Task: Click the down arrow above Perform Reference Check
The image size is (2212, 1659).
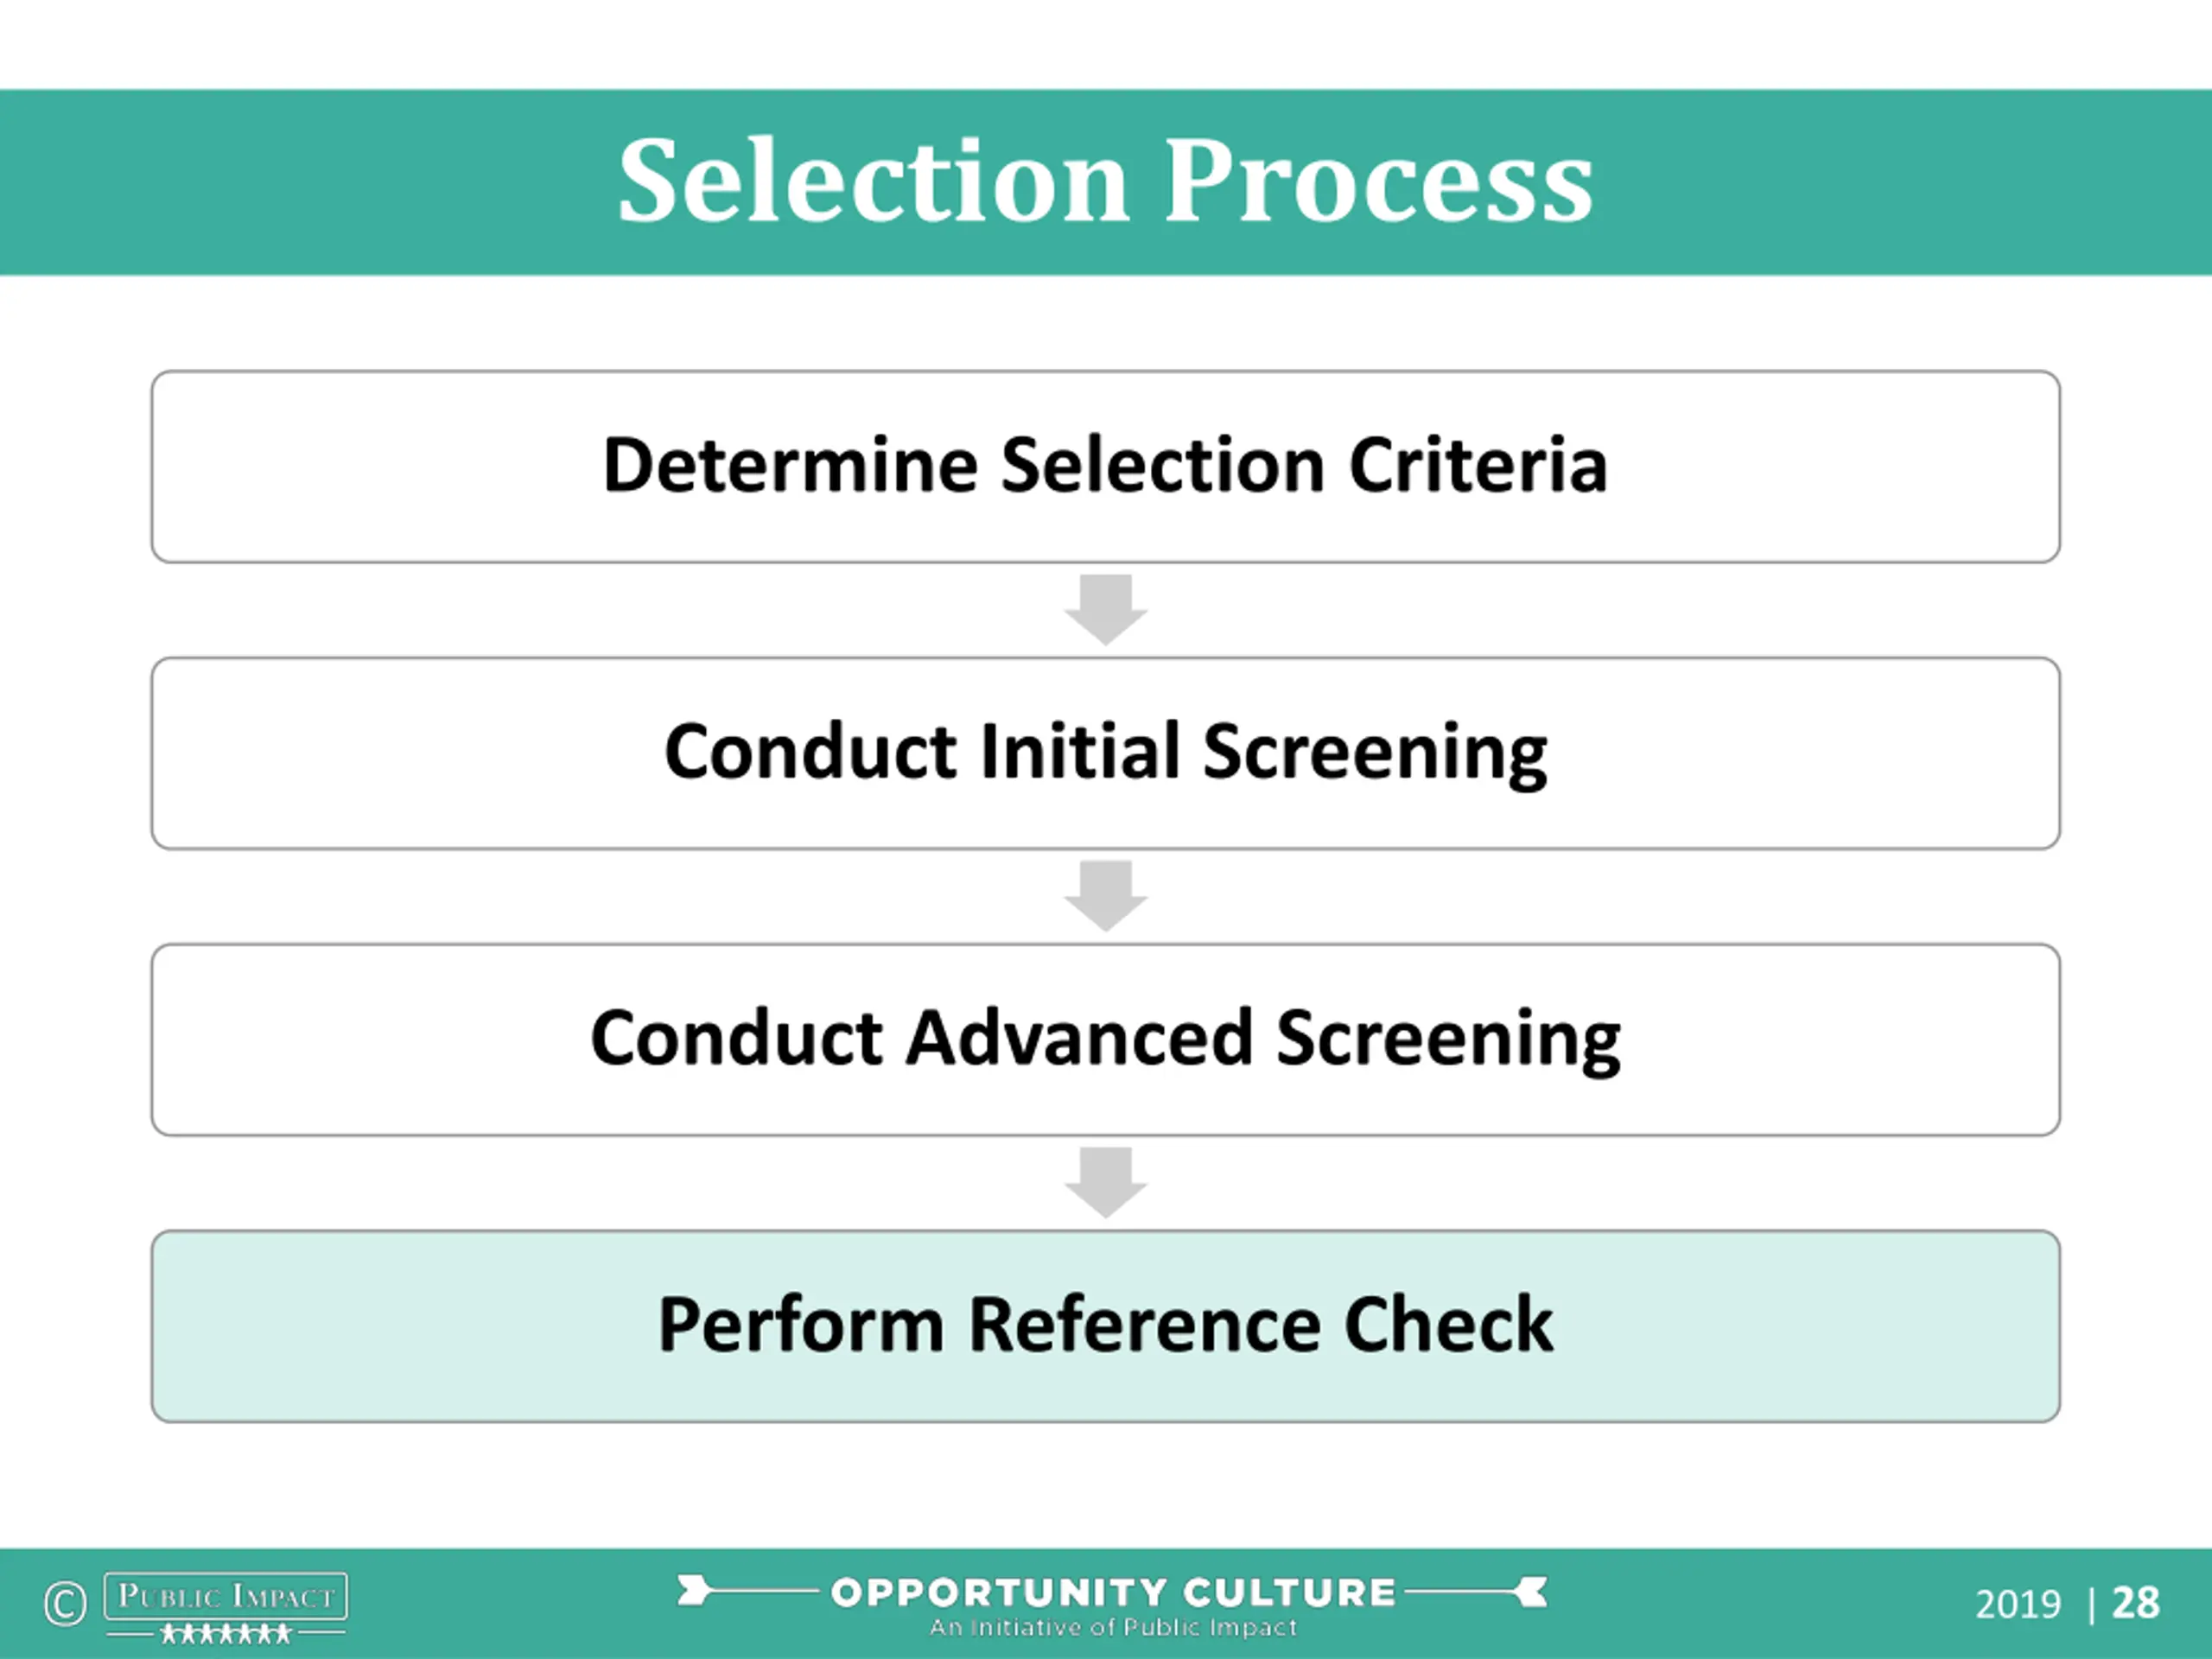Action: tap(1106, 1182)
